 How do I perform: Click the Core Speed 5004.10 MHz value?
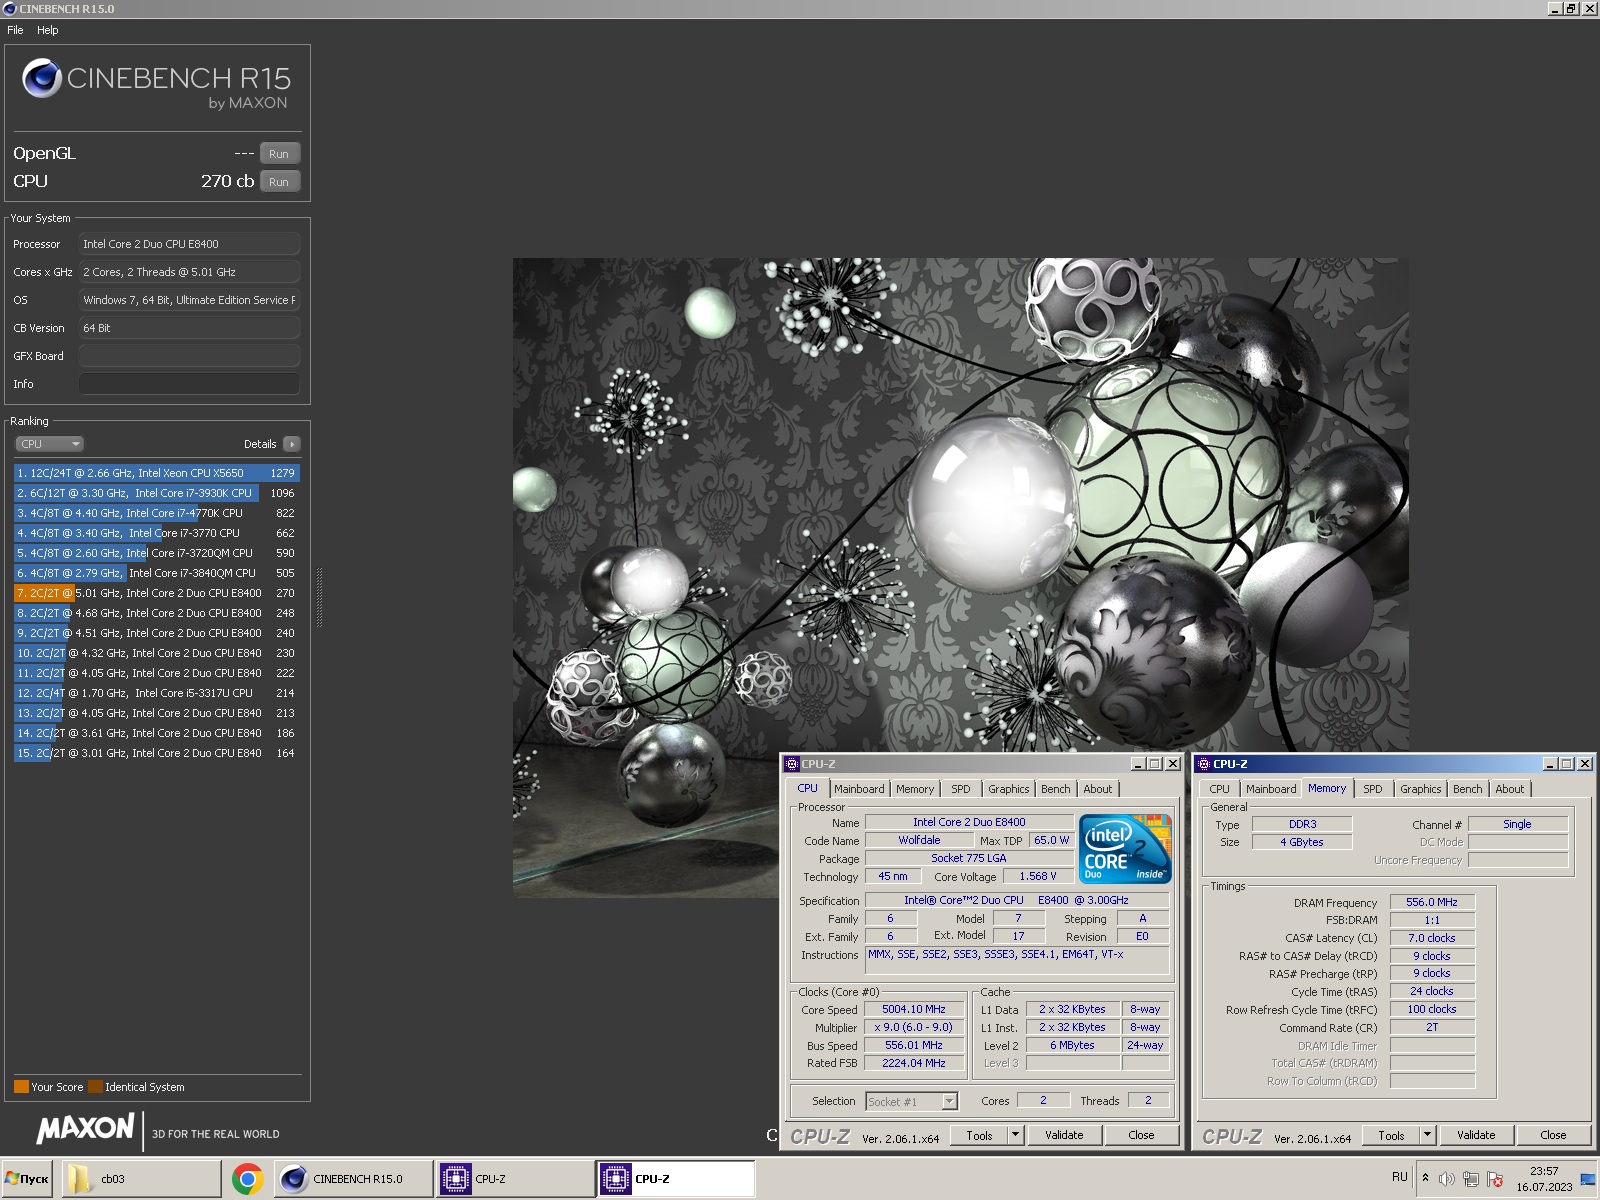tap(914, 1010)
